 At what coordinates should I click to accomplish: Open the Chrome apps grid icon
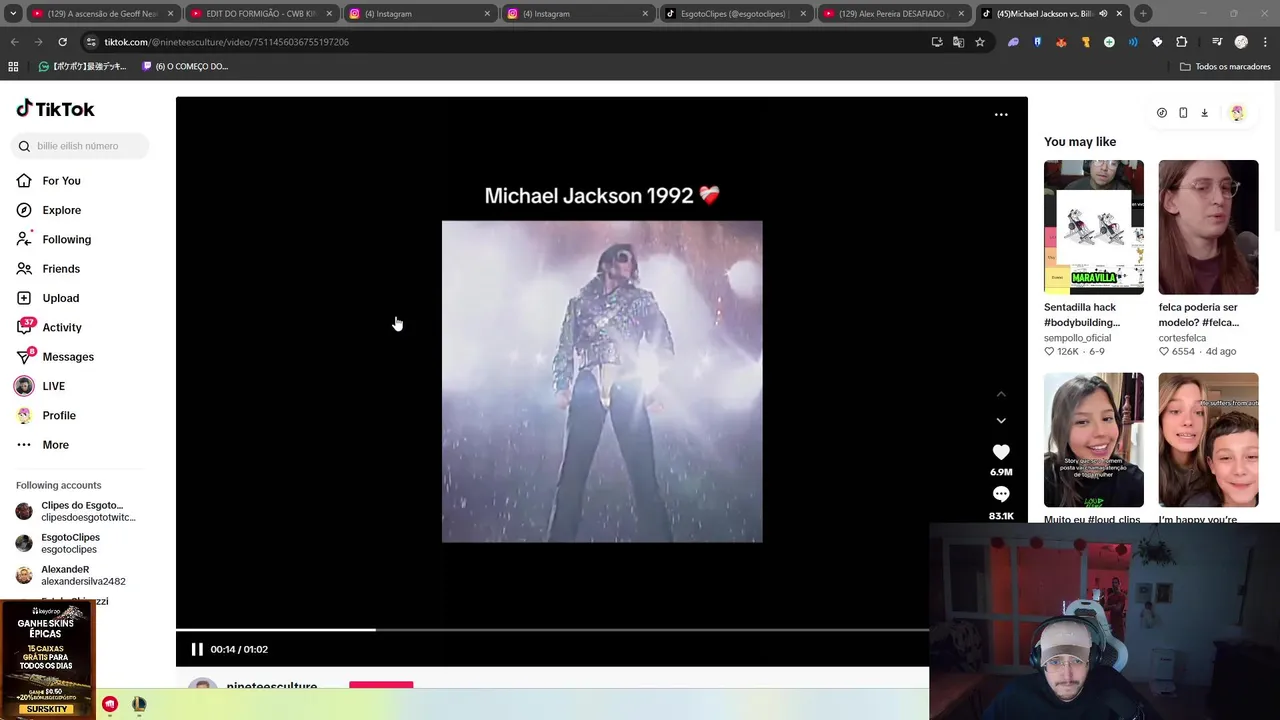[x=13, y=67]
